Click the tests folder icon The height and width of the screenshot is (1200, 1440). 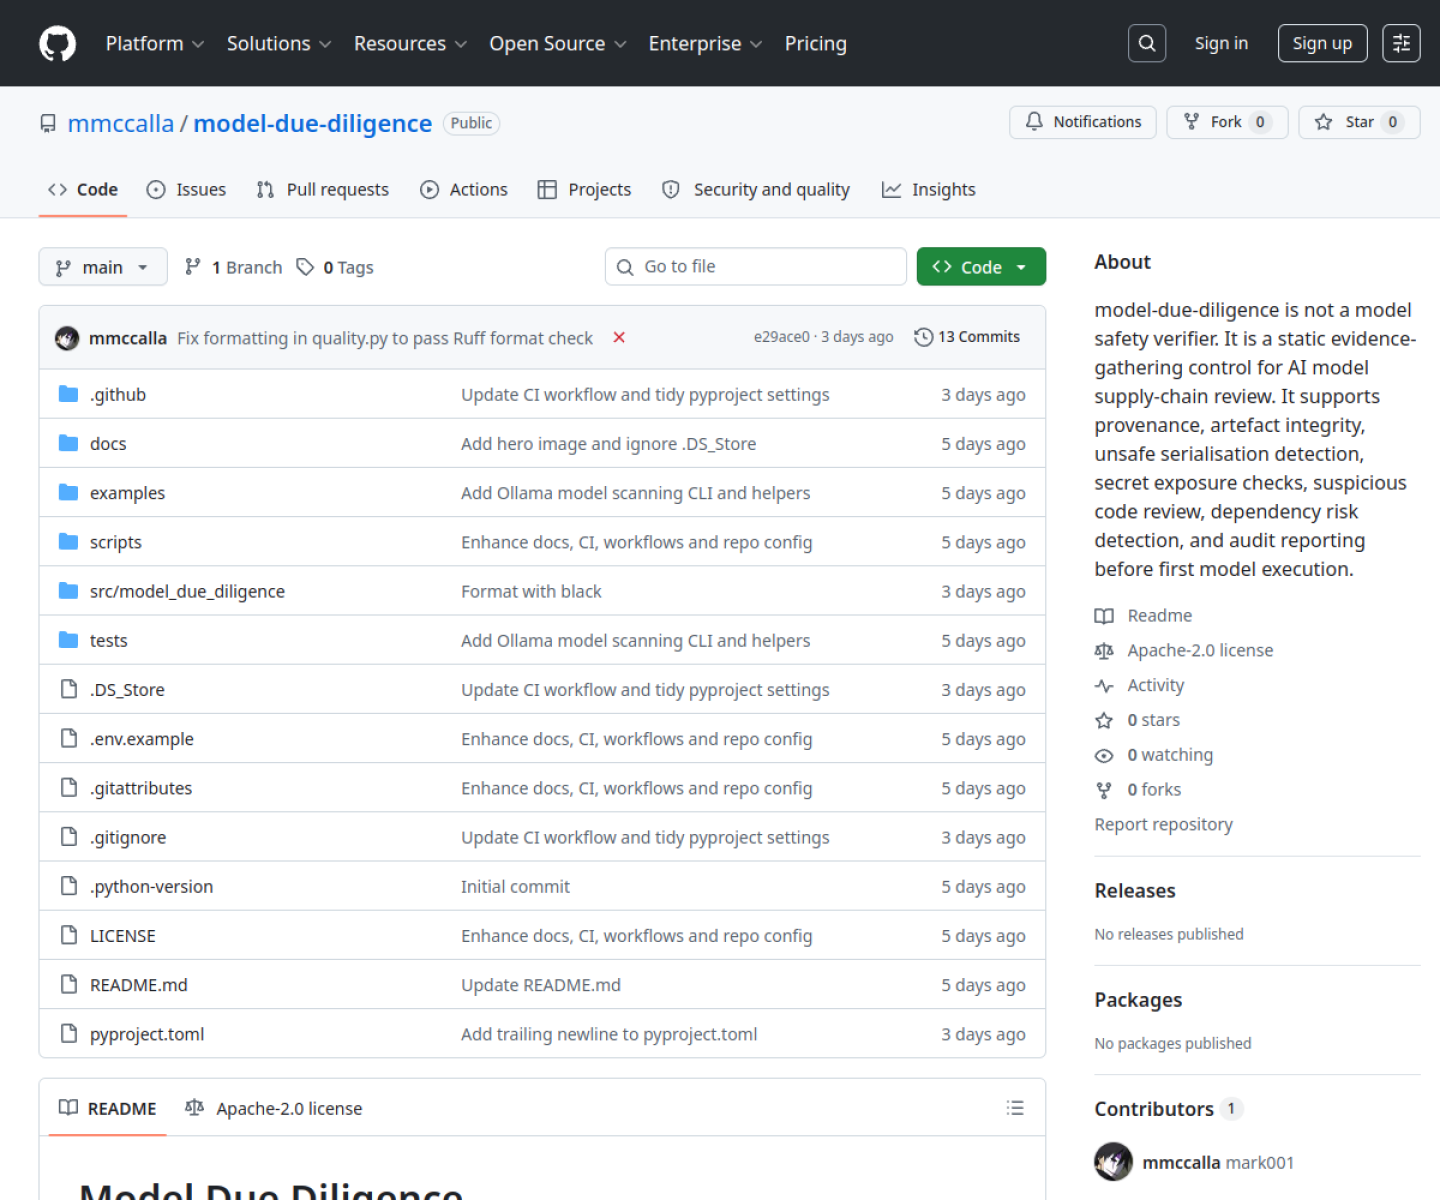[68, 640]
